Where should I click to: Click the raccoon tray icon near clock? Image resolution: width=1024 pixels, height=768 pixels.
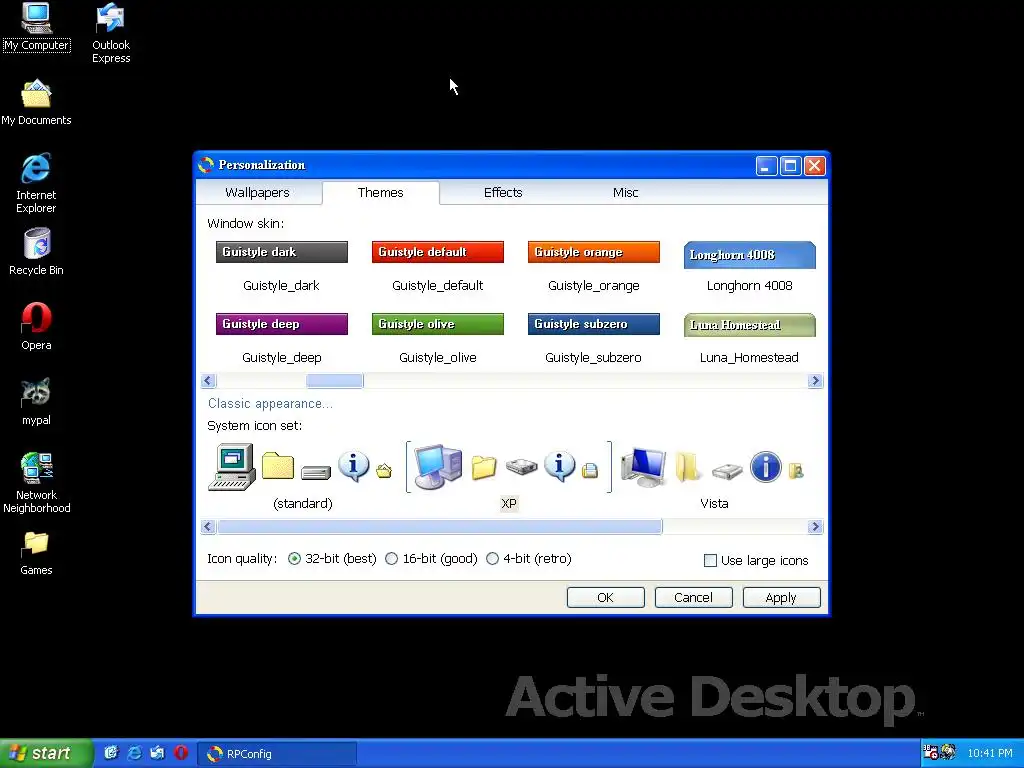tap(948, 752)
